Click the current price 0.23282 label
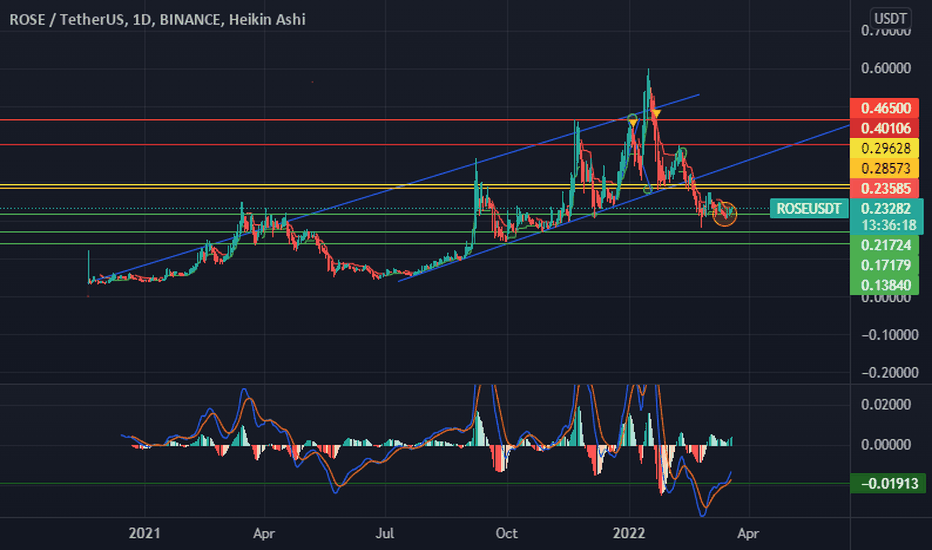The image size is (932, 550). coord(886,208)
